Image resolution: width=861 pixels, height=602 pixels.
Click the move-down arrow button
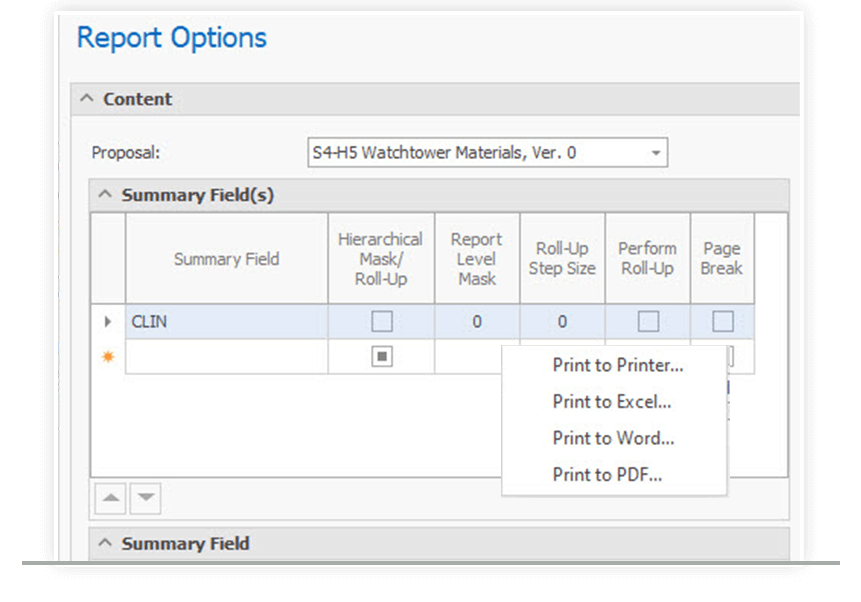(143, 497)
